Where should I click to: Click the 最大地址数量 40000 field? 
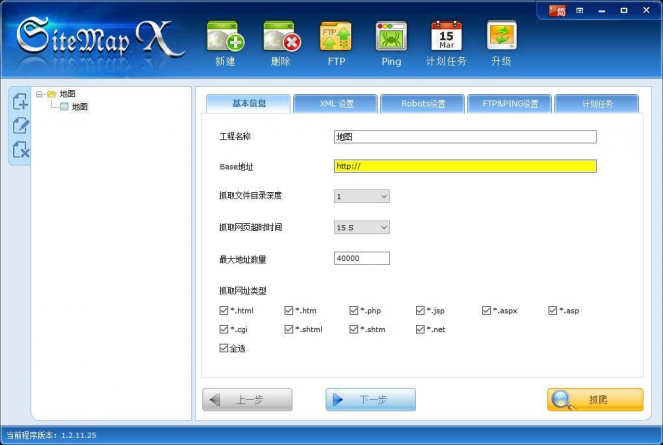[x=362, y=258]
